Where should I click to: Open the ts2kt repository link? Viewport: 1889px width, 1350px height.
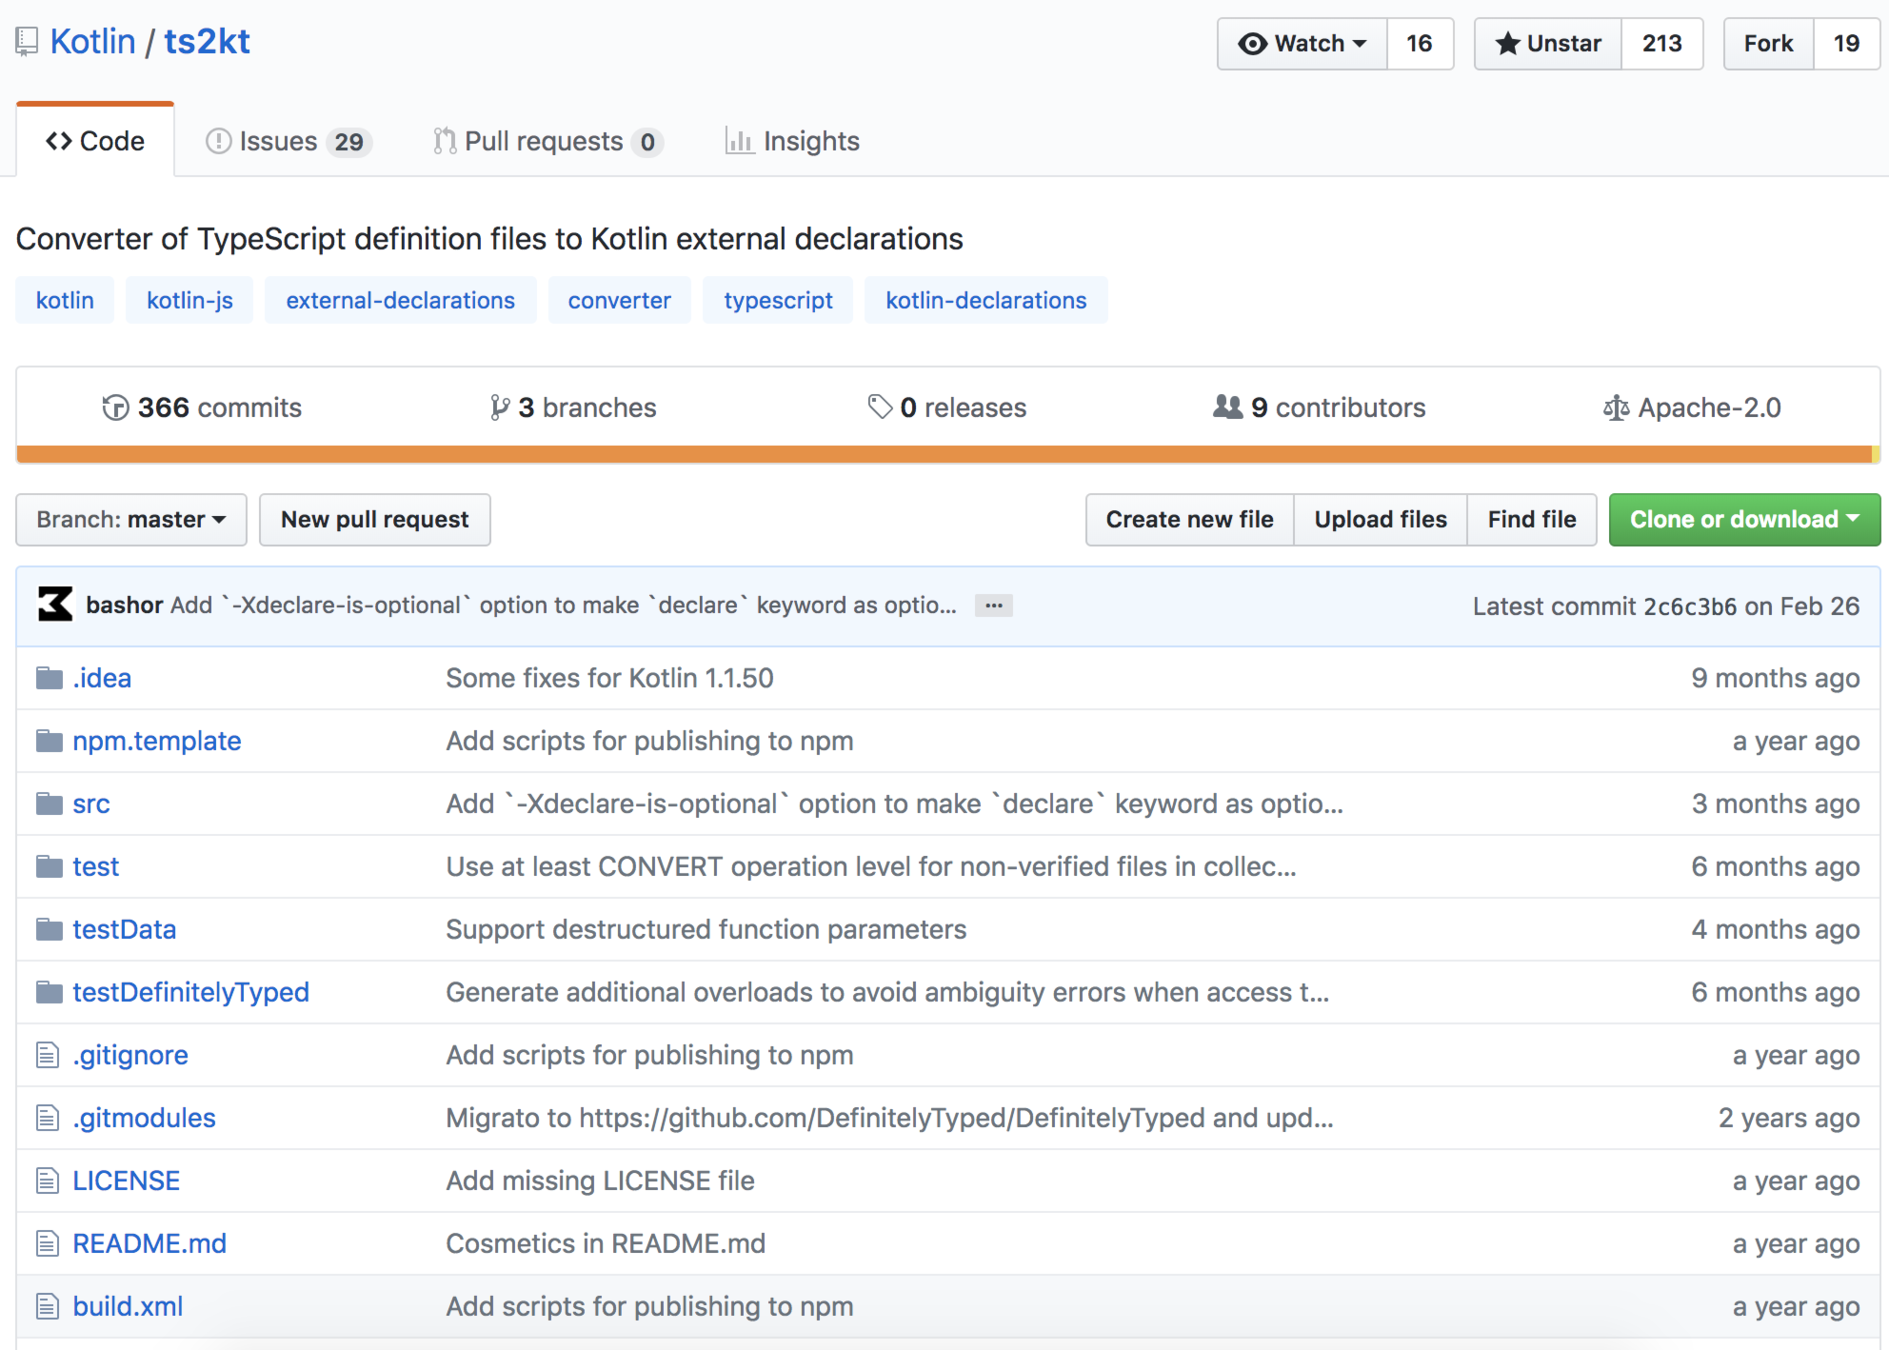[207, 42]
